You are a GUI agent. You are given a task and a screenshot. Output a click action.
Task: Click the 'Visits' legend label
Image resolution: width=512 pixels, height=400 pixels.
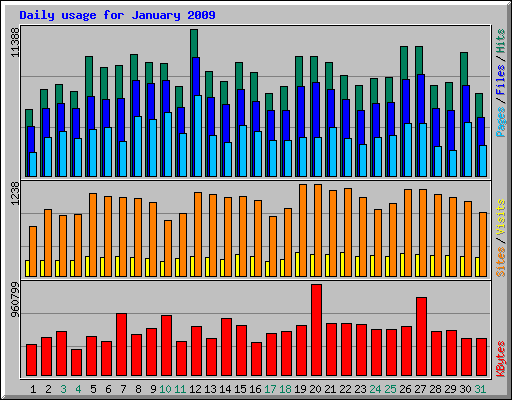[x=501, y=218]
